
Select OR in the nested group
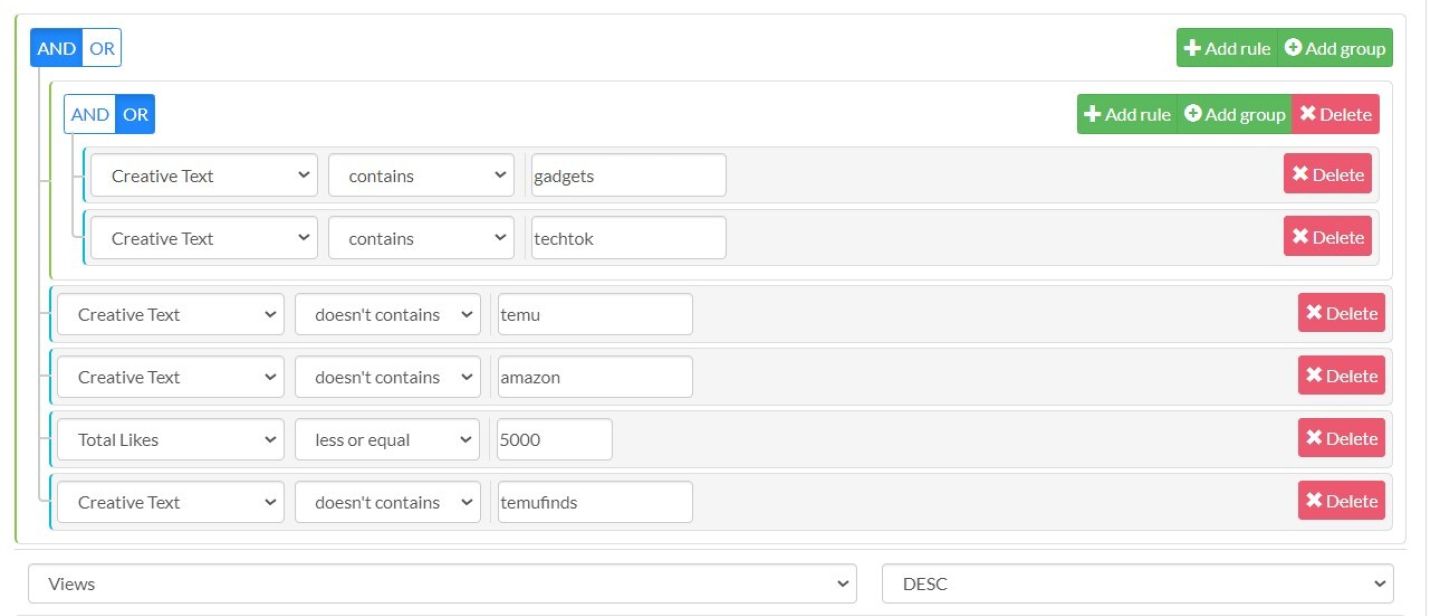(136, 114)
